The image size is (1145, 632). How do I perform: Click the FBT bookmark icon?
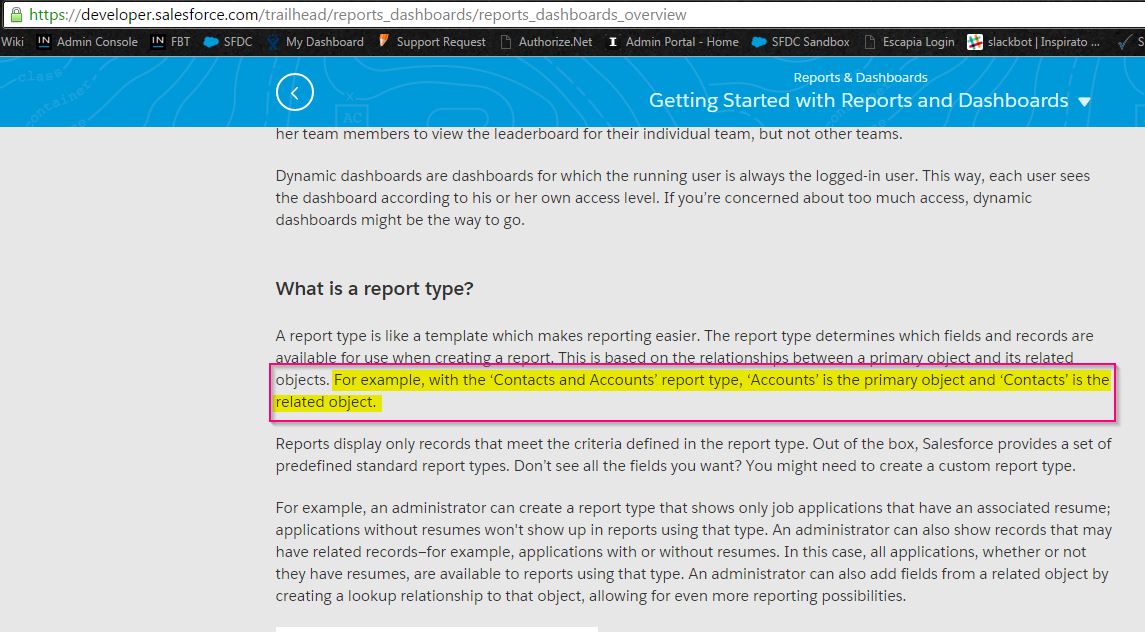point(158,42)
